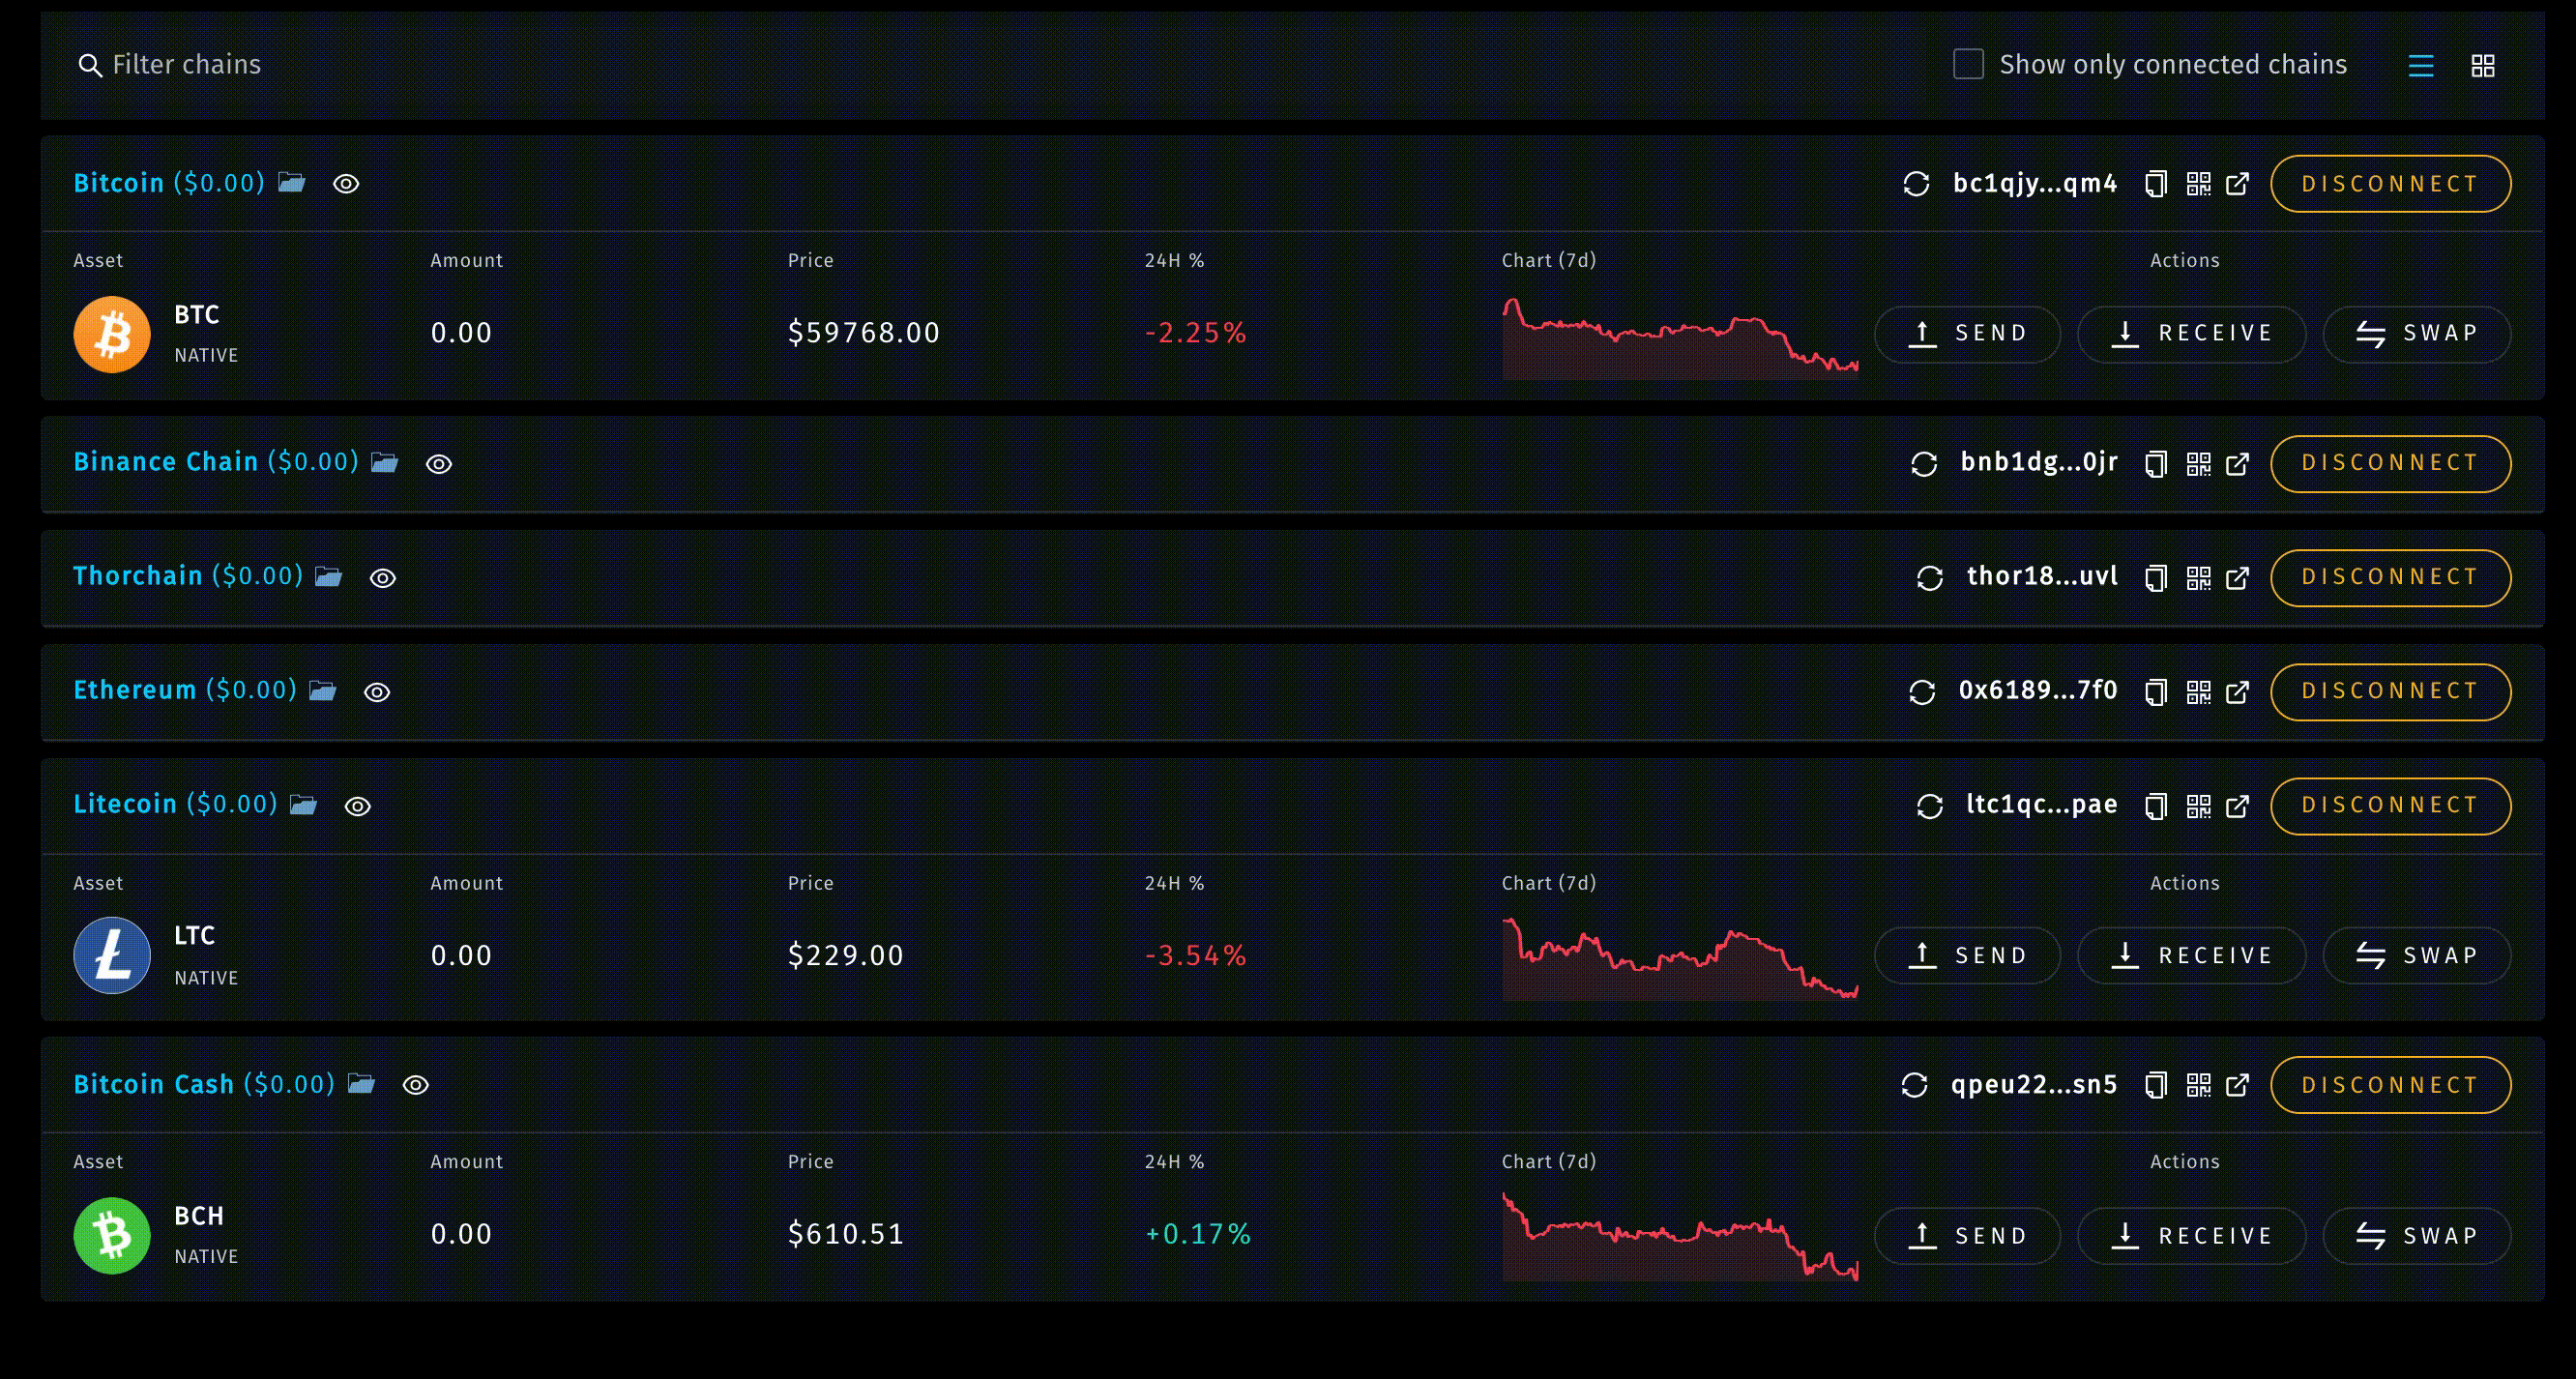
Task: Open Thorchain address in external explorer
Action: pos(2238,578)
